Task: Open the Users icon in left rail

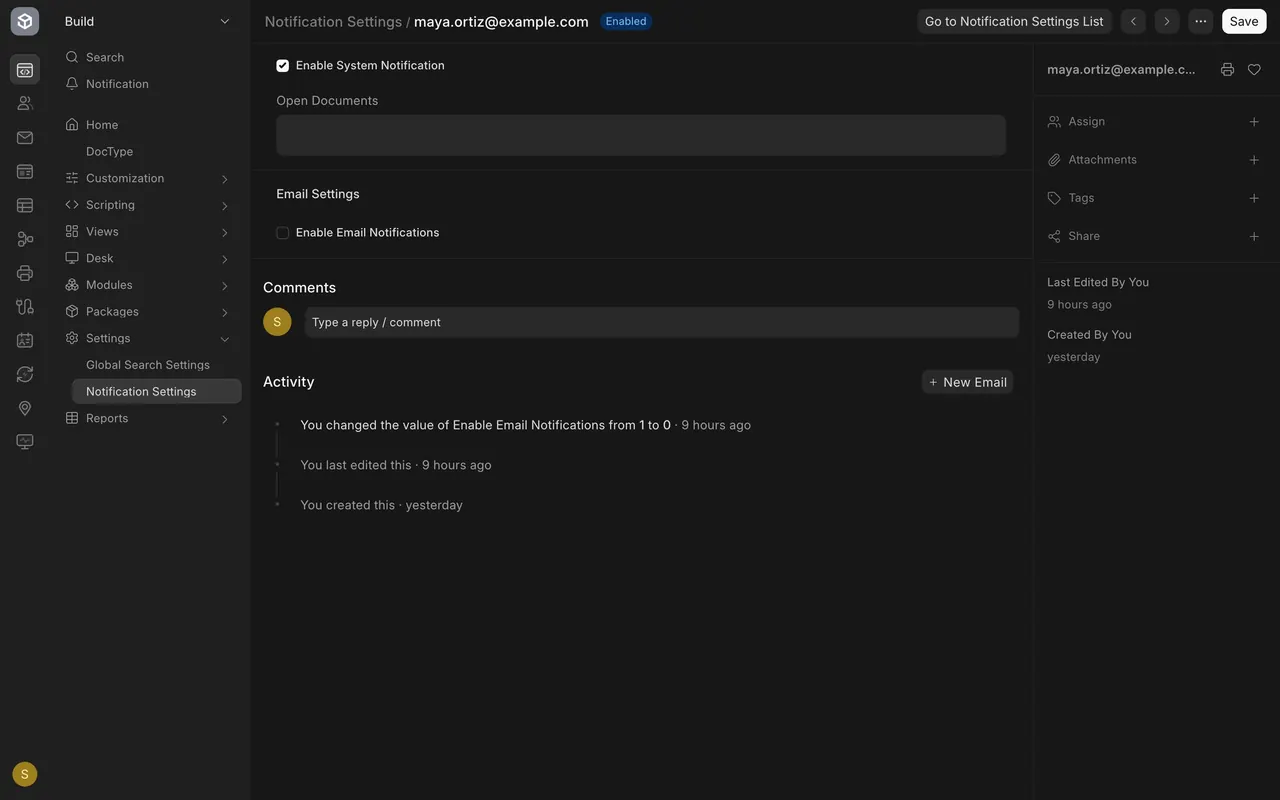Action: point(25,103)
